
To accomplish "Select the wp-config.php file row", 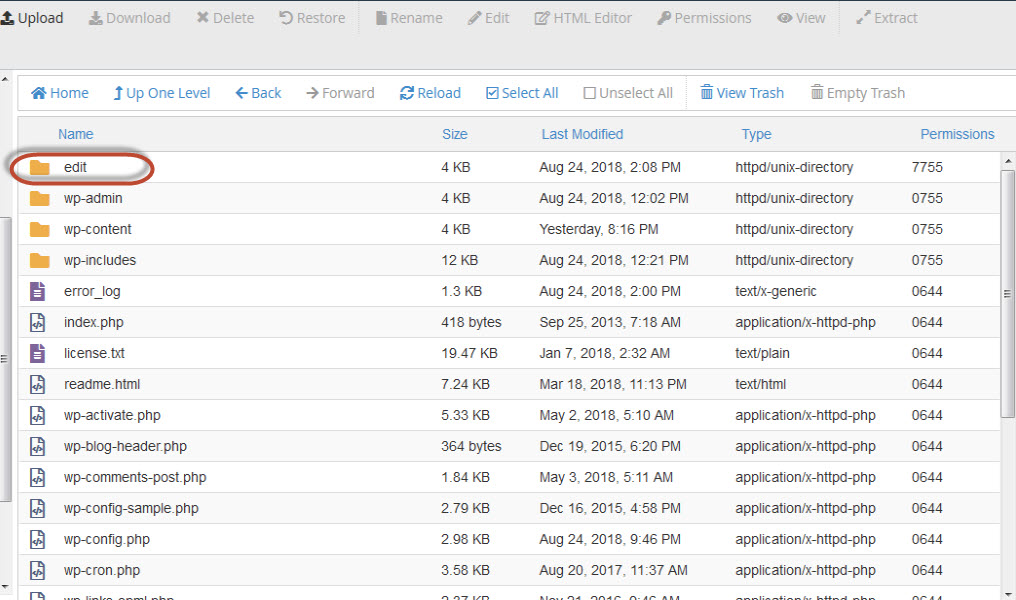I will pos(107,539).
